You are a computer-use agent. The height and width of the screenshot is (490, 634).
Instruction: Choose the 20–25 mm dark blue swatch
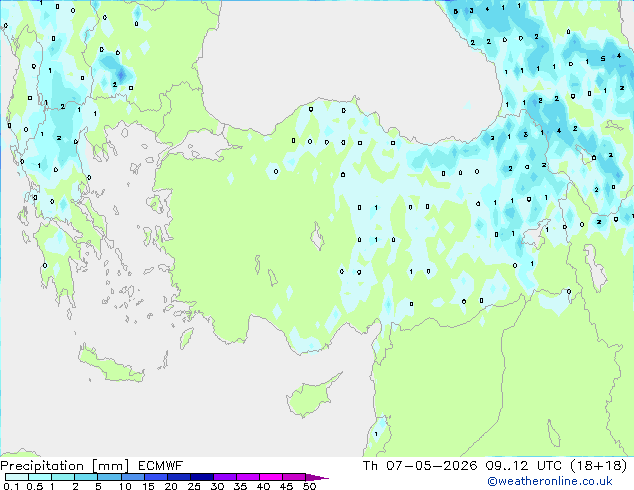(179, 477)
